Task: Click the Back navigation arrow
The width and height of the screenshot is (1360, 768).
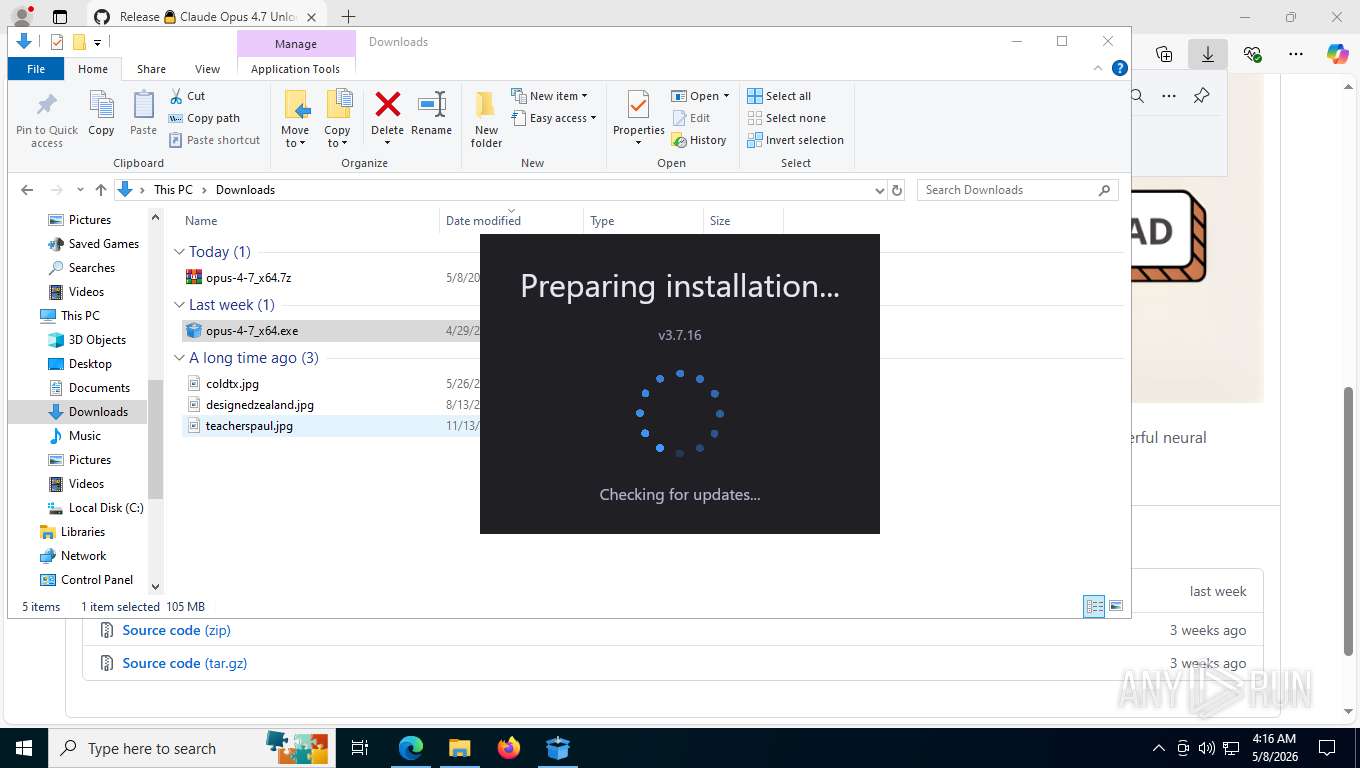Action: click(27, 190)
